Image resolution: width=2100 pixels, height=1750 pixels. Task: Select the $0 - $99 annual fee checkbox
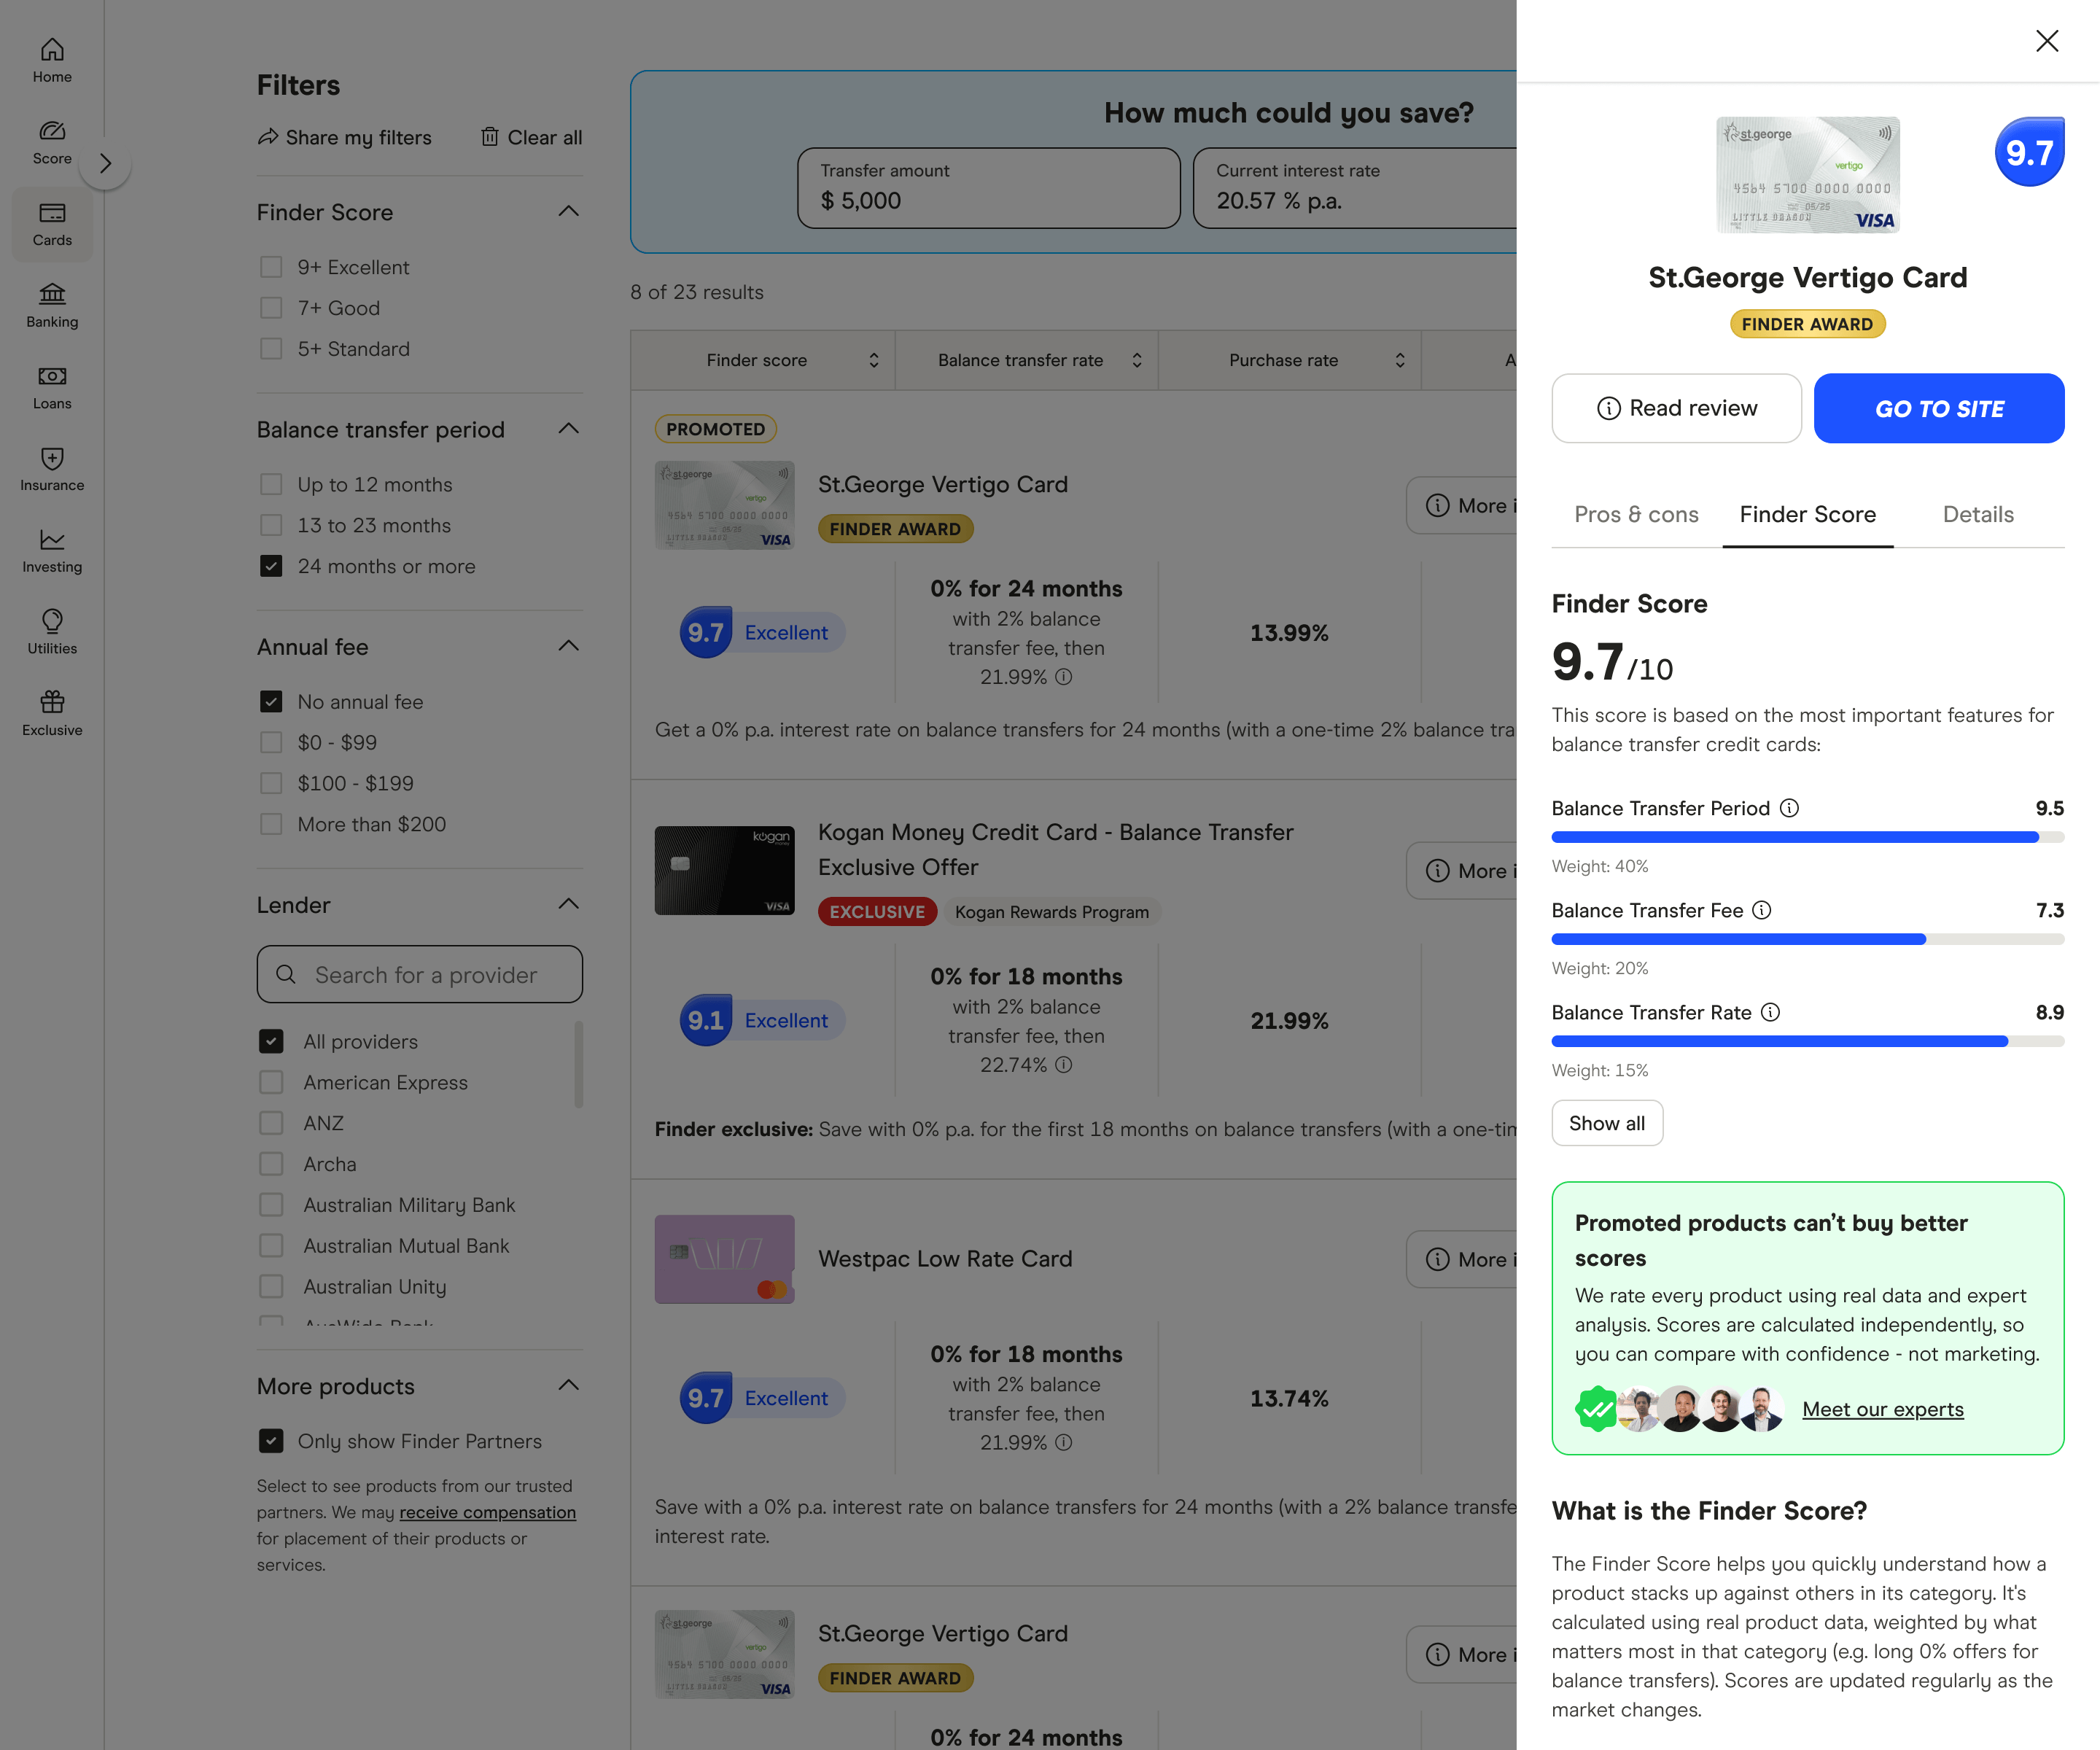[x=271, y=742]
